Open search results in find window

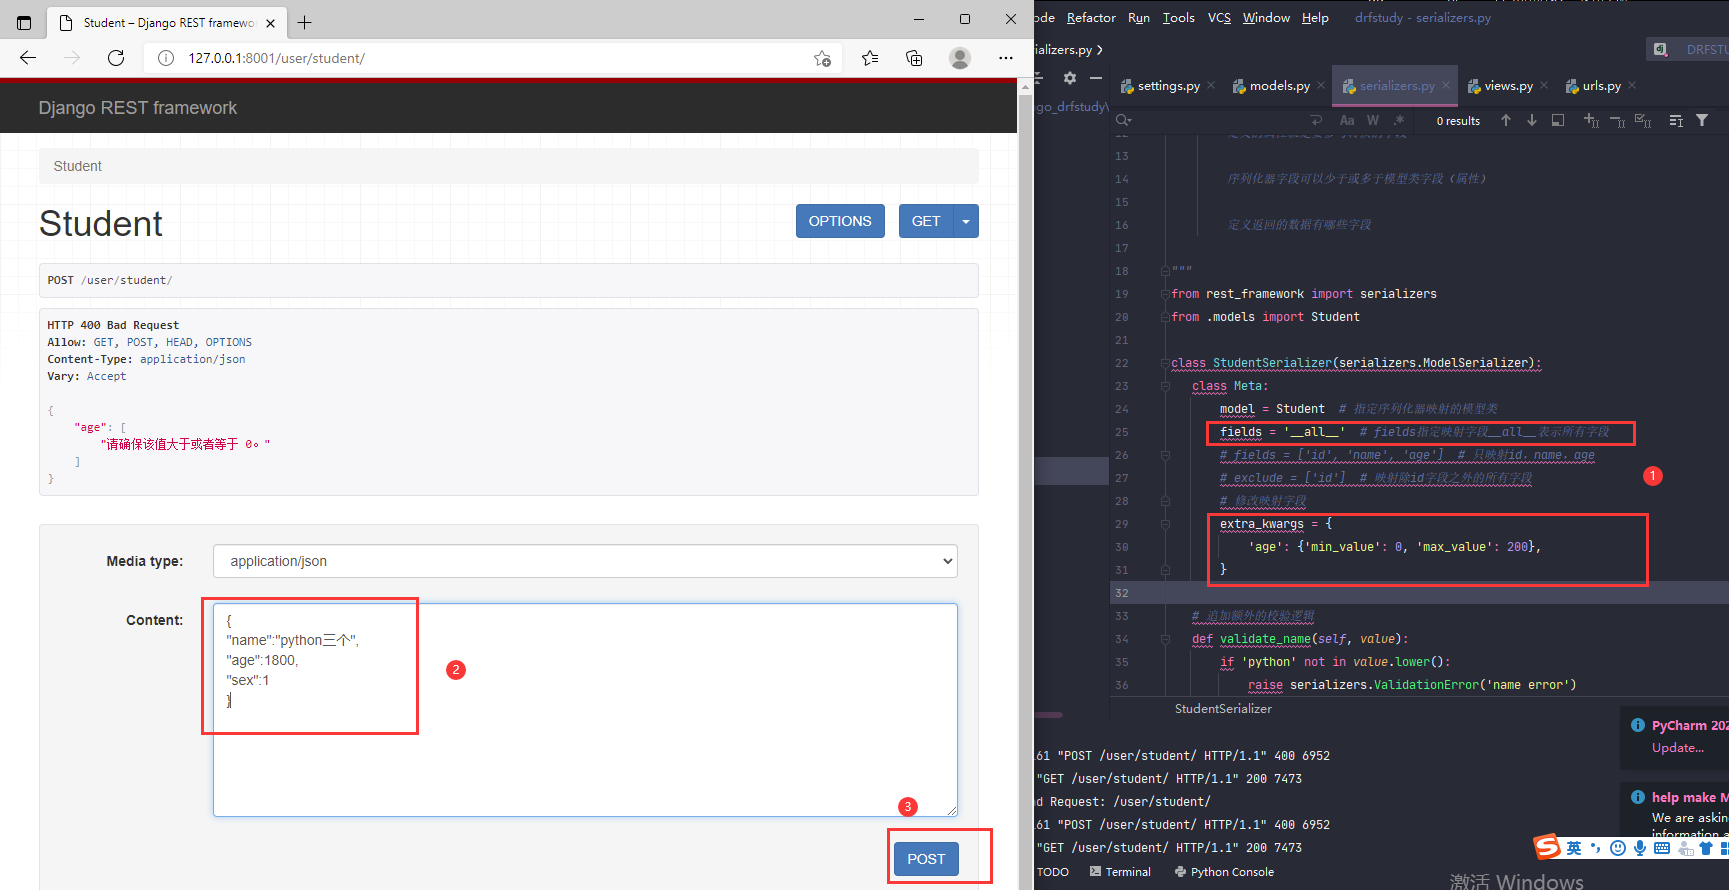pyautogui.click(x=1558, y=120)
